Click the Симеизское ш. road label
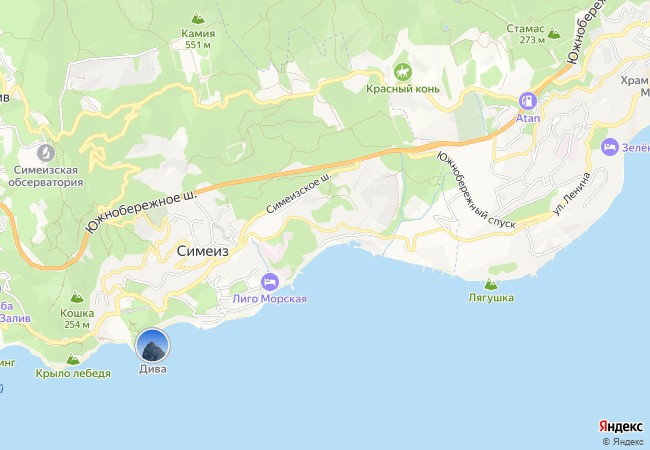Viewport: 650px width, 450px height. click(299, 193)
